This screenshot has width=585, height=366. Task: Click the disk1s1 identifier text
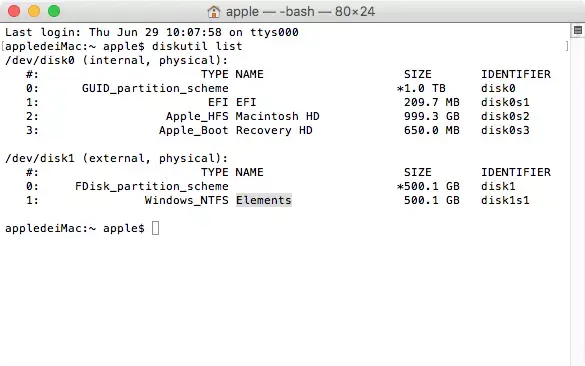pyautogui.click(x=505, y=200)
